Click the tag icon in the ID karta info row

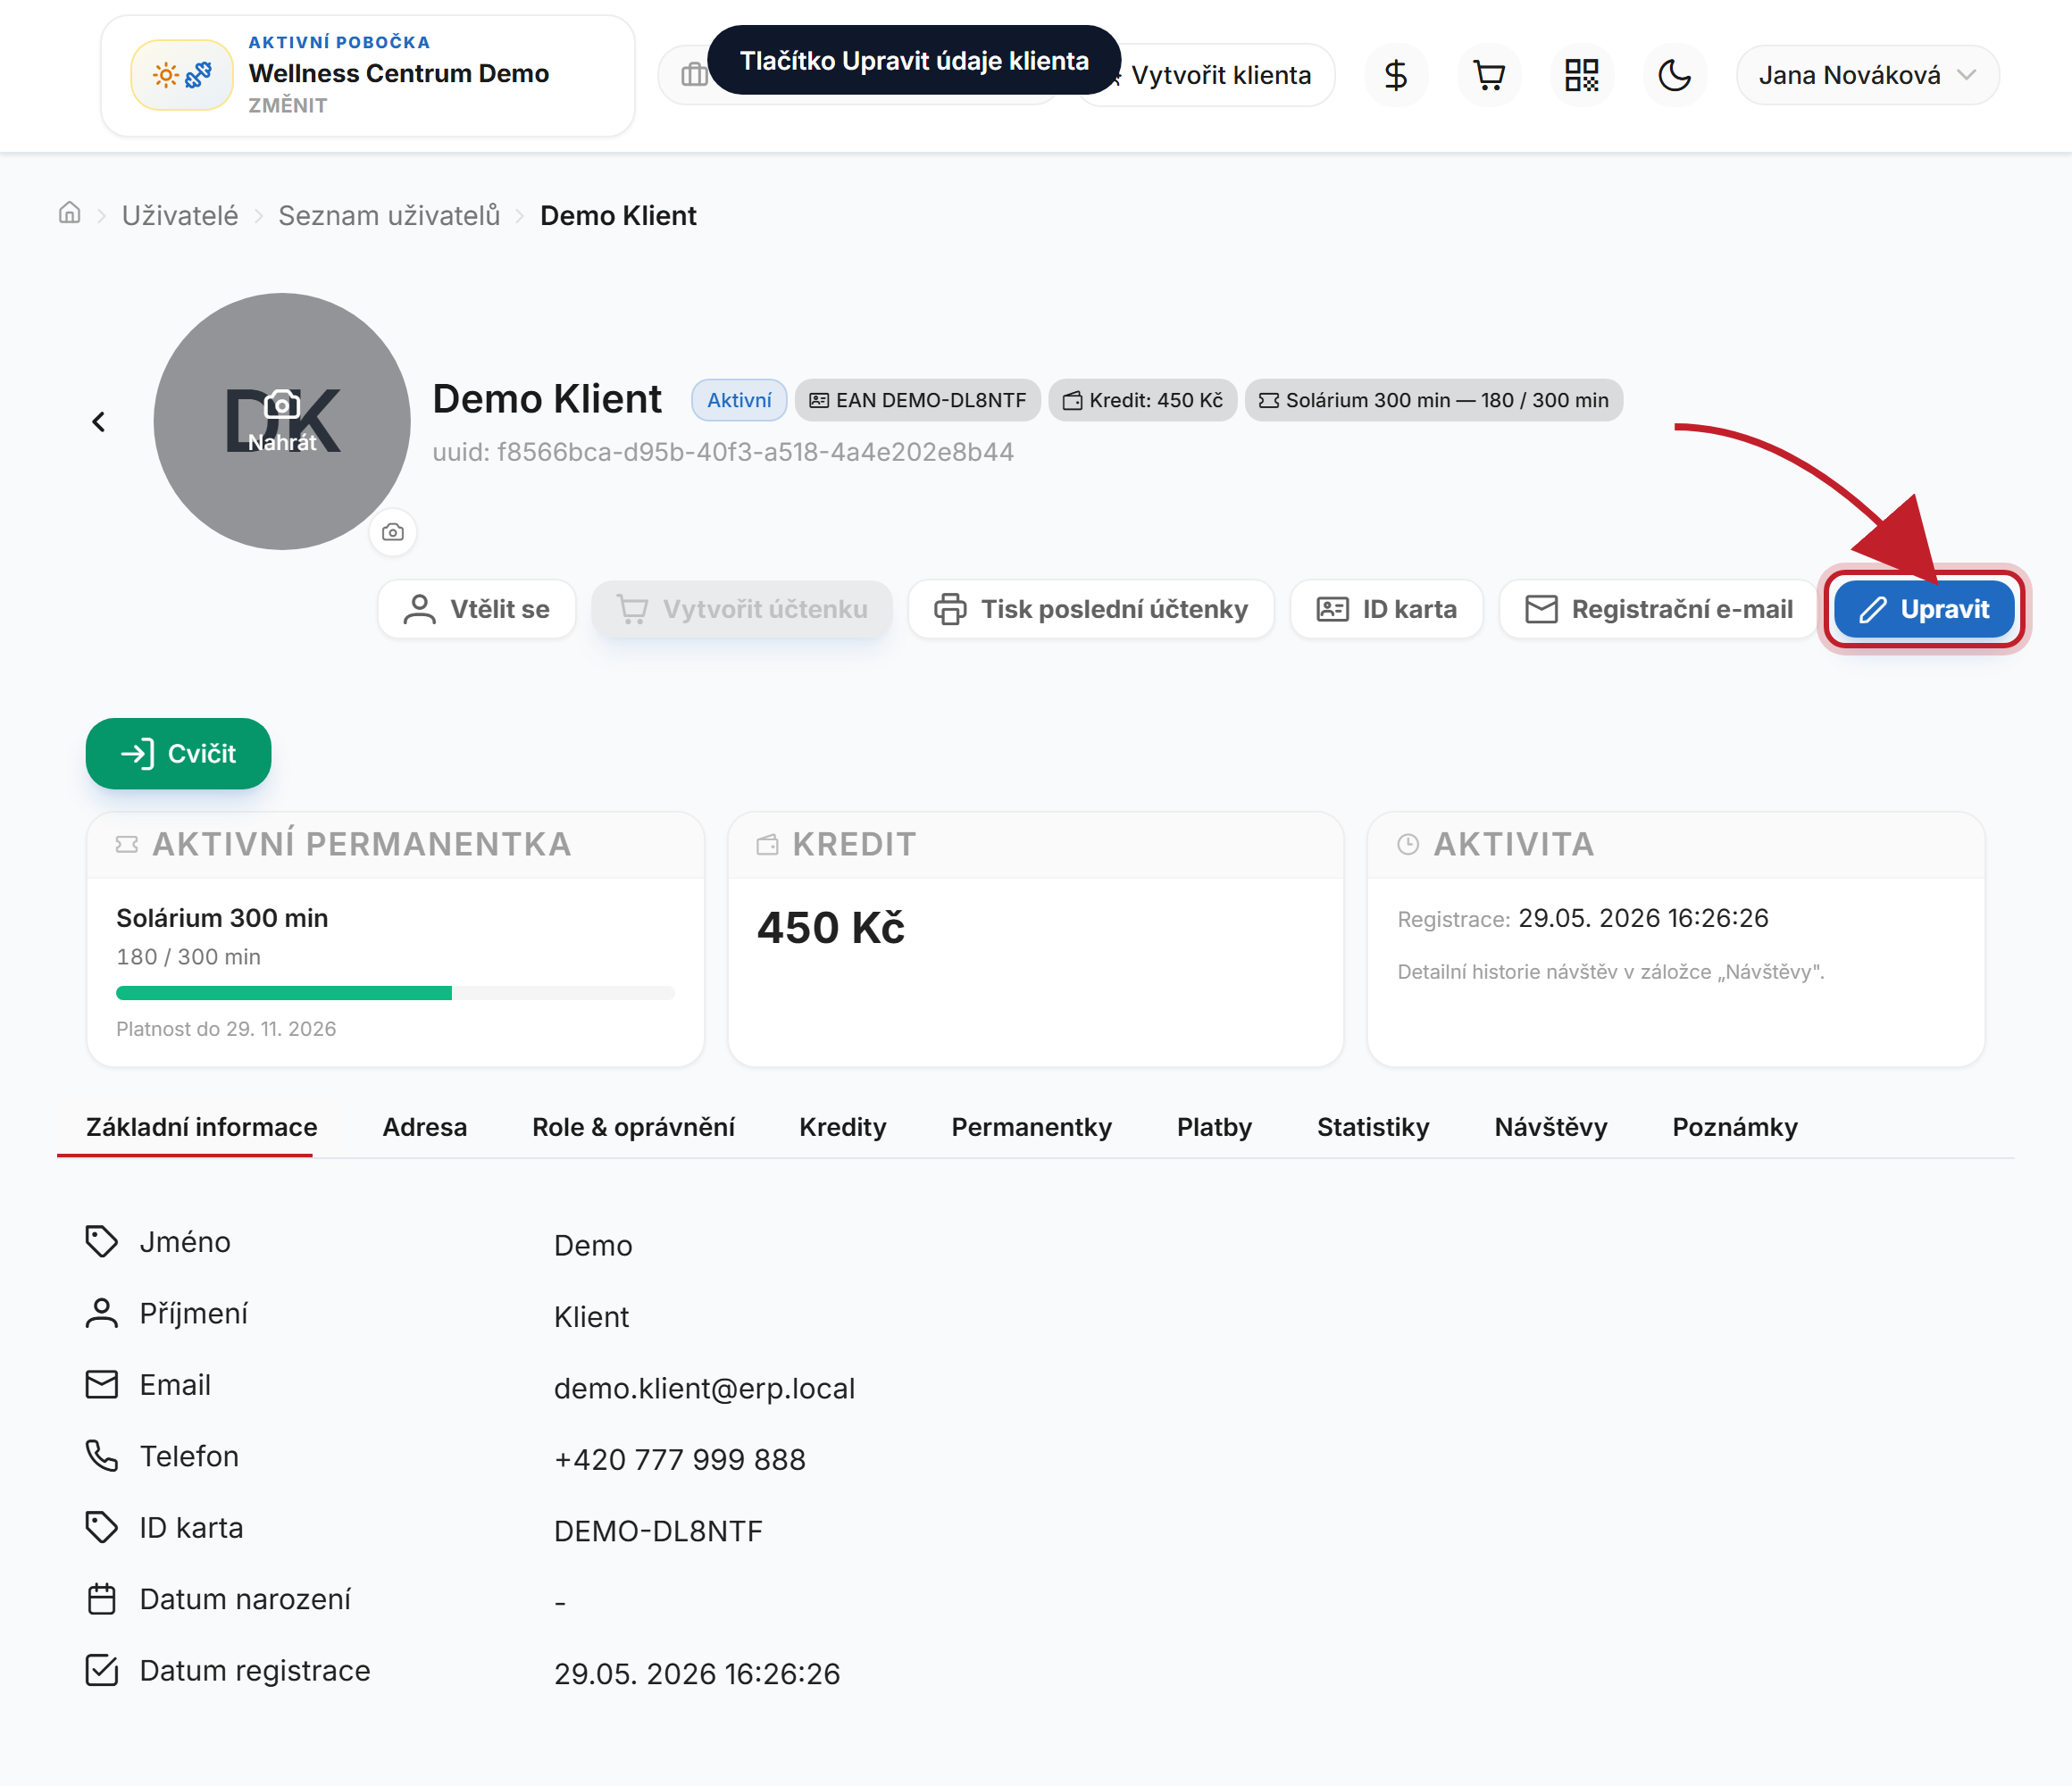point(102,1528)
